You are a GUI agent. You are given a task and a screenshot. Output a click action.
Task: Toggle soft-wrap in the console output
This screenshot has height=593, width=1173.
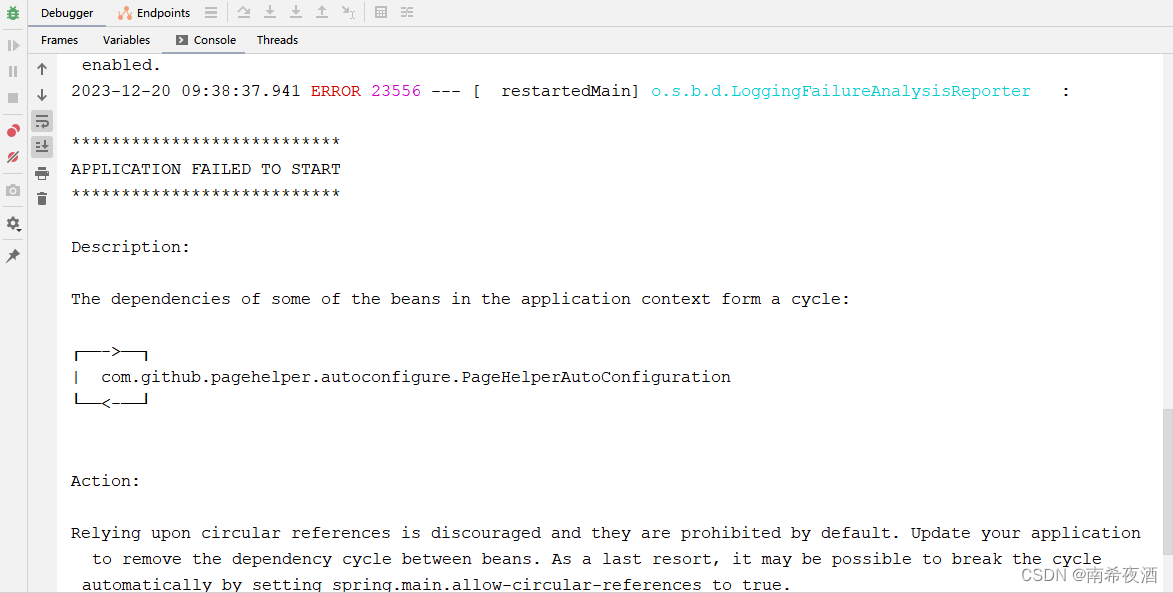41,120
